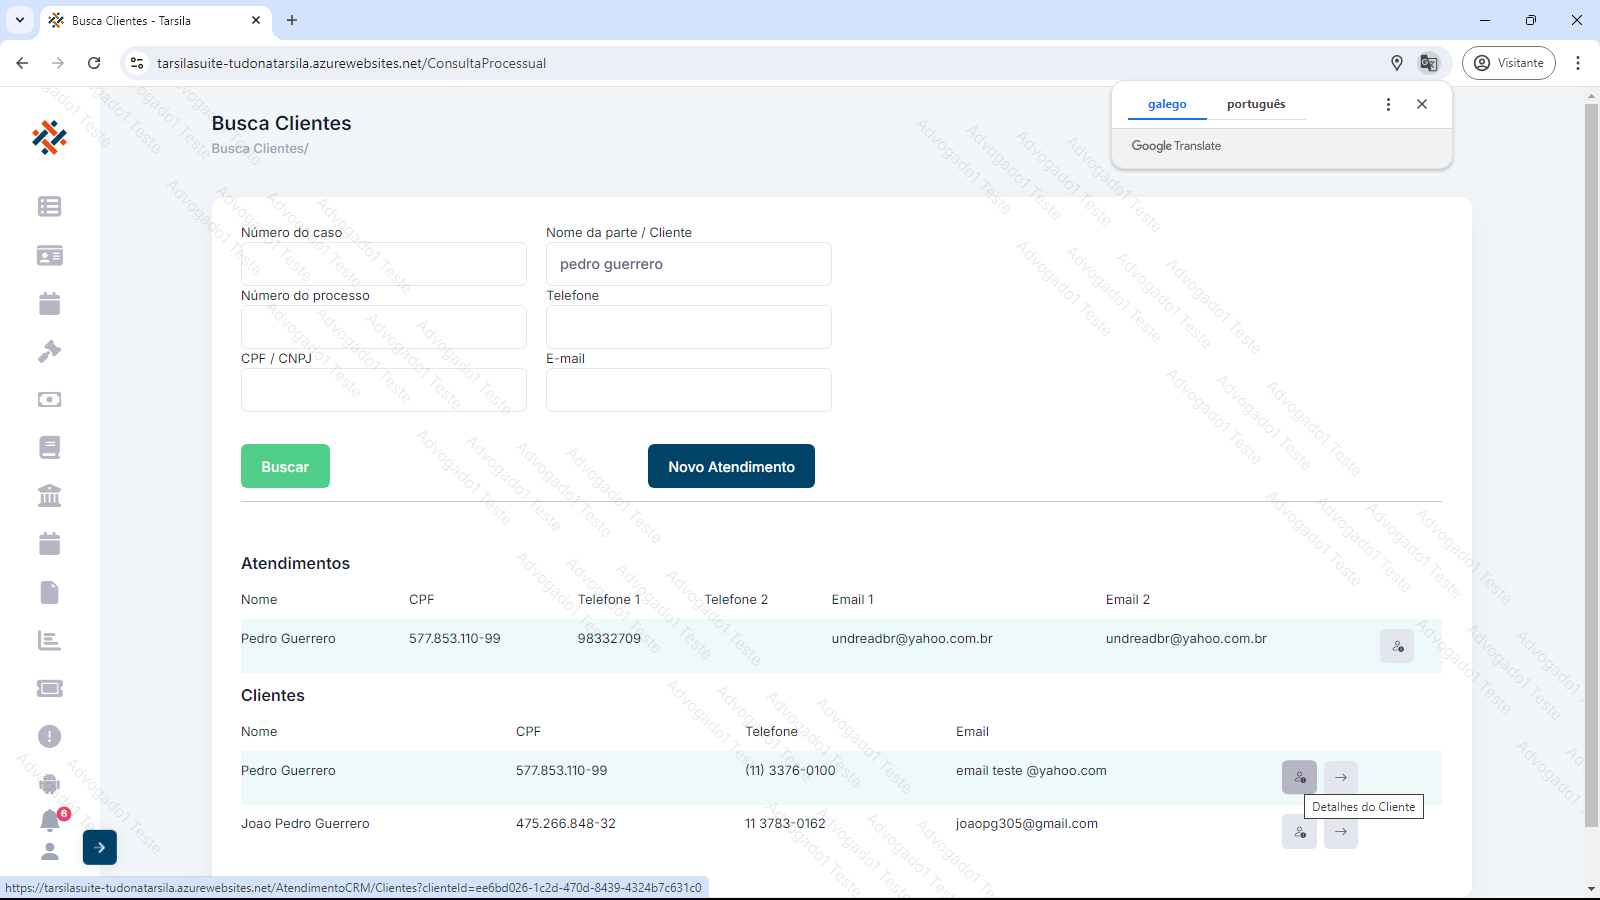Open the bar chart reports sidebar icon

[49, 640]
